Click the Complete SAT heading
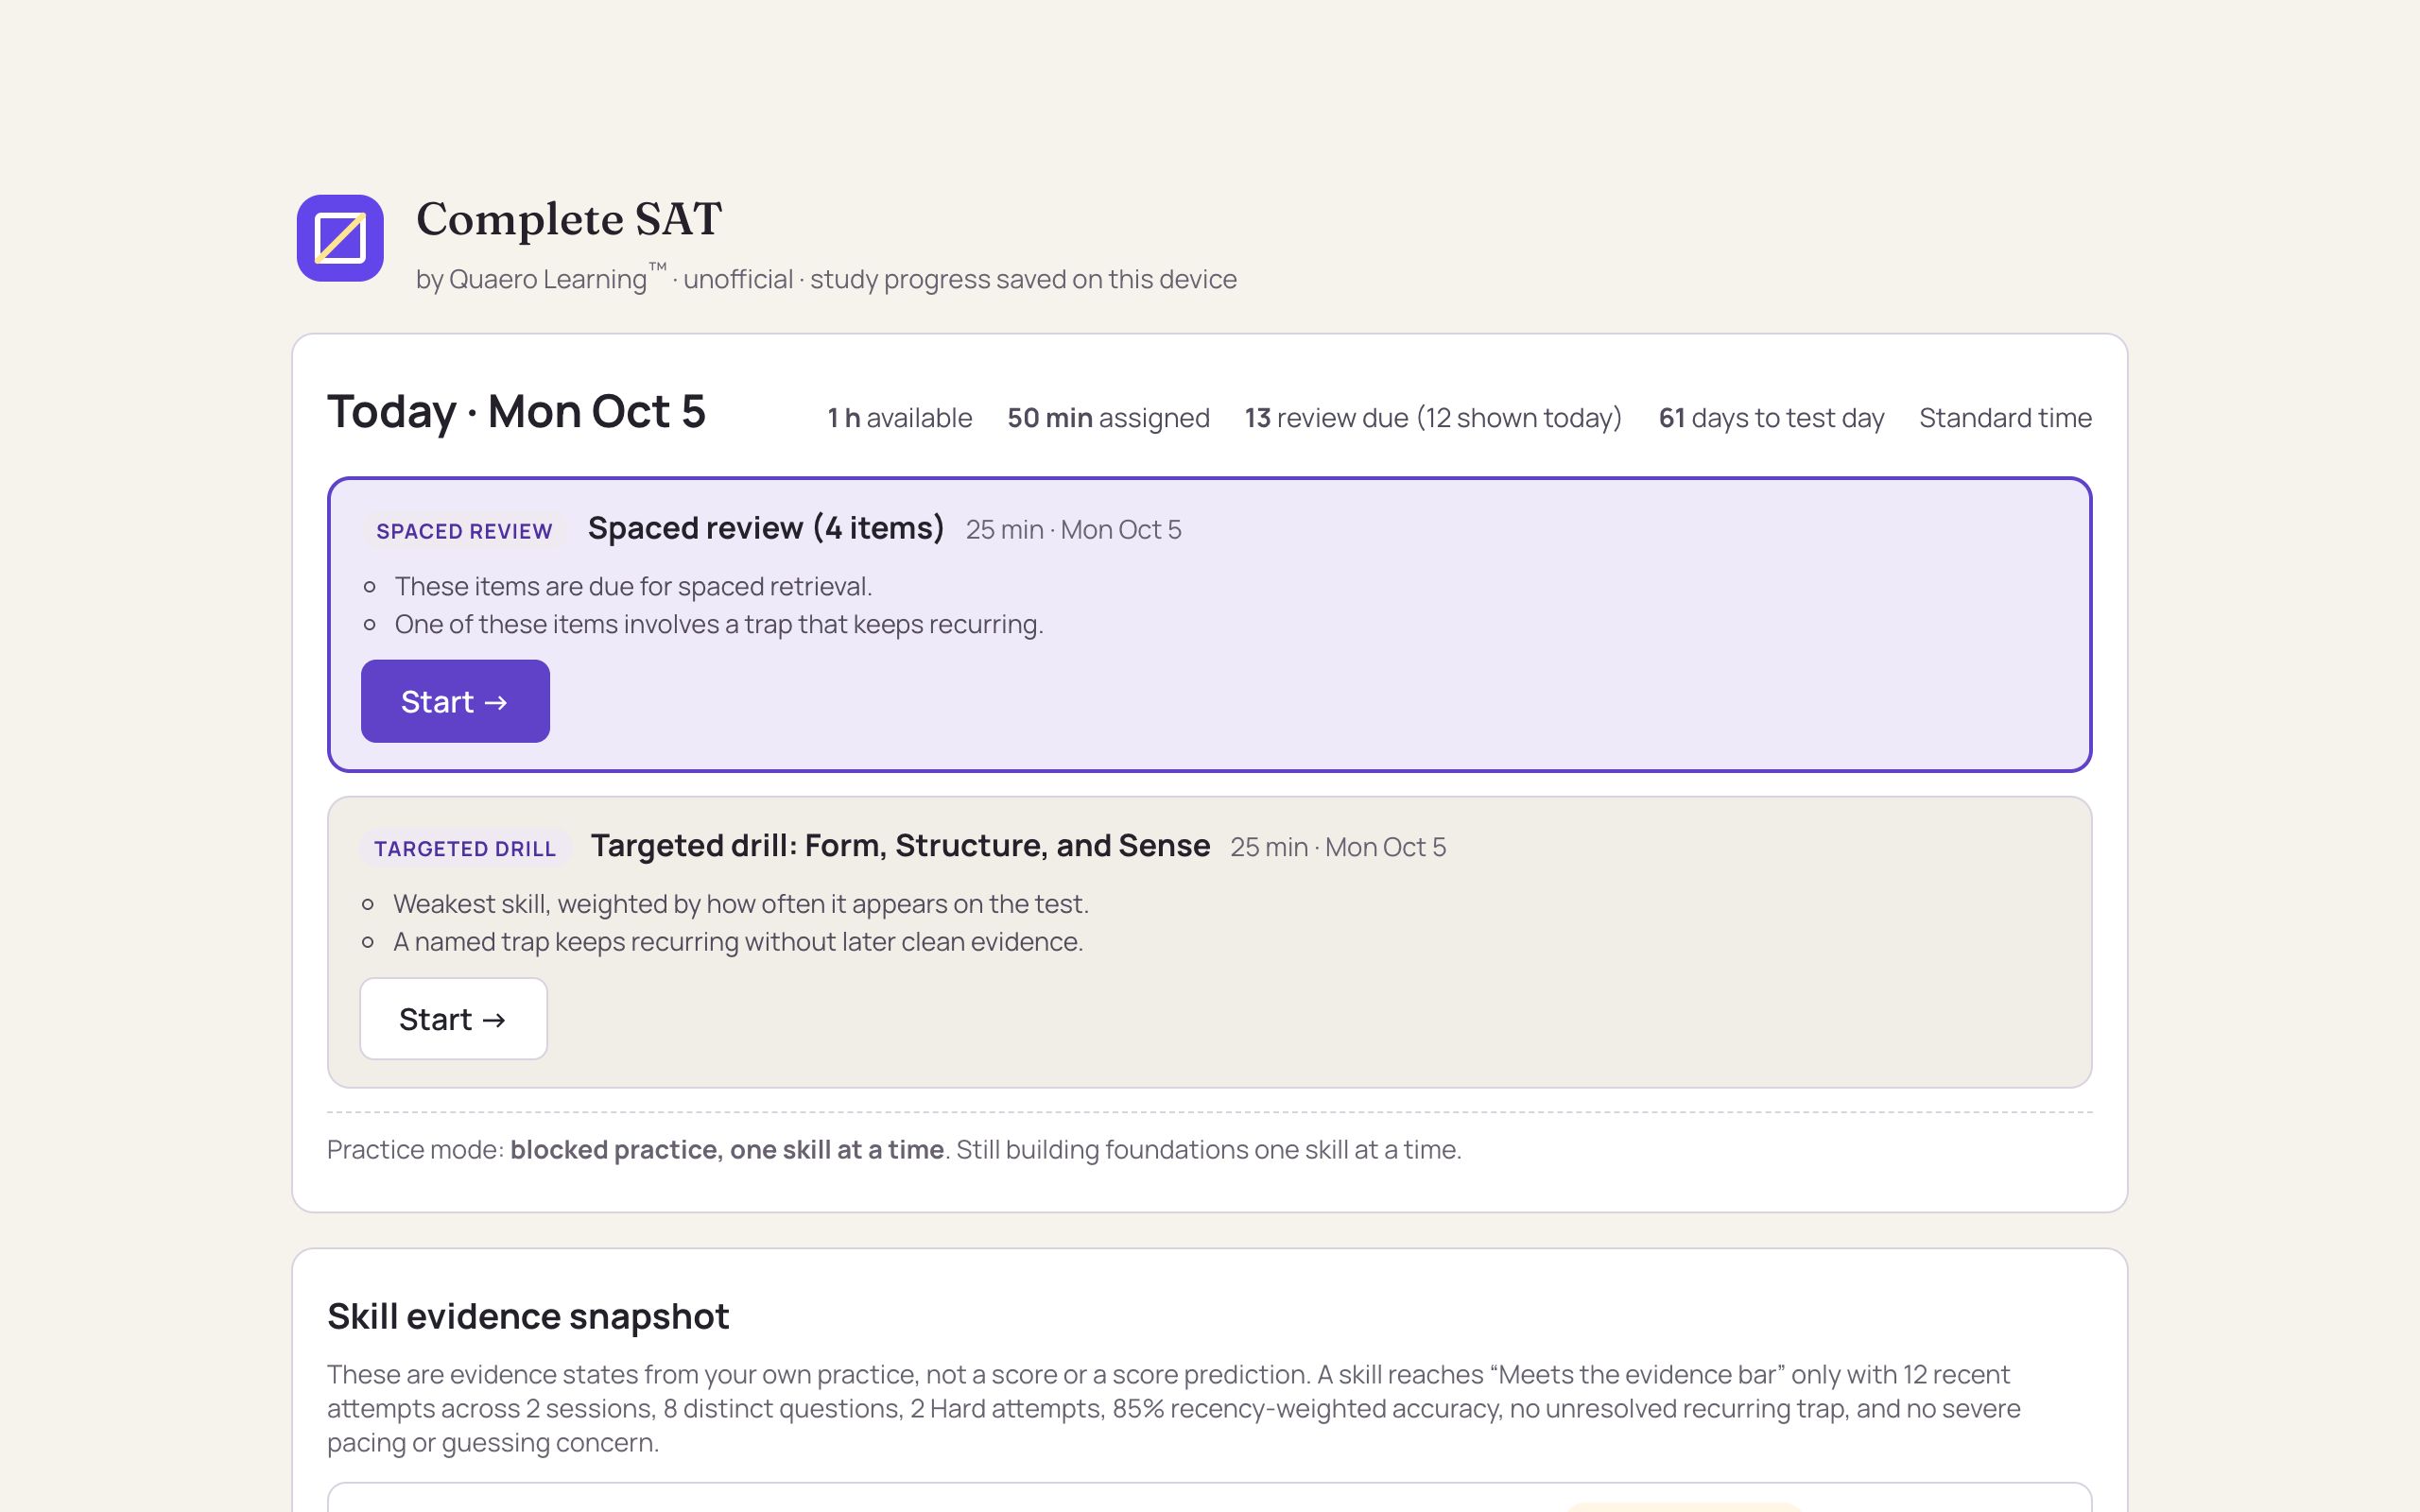Image resolution: width=2420 pixels, height=1512 pixels. pyautogui.click(x=569, y=219)
